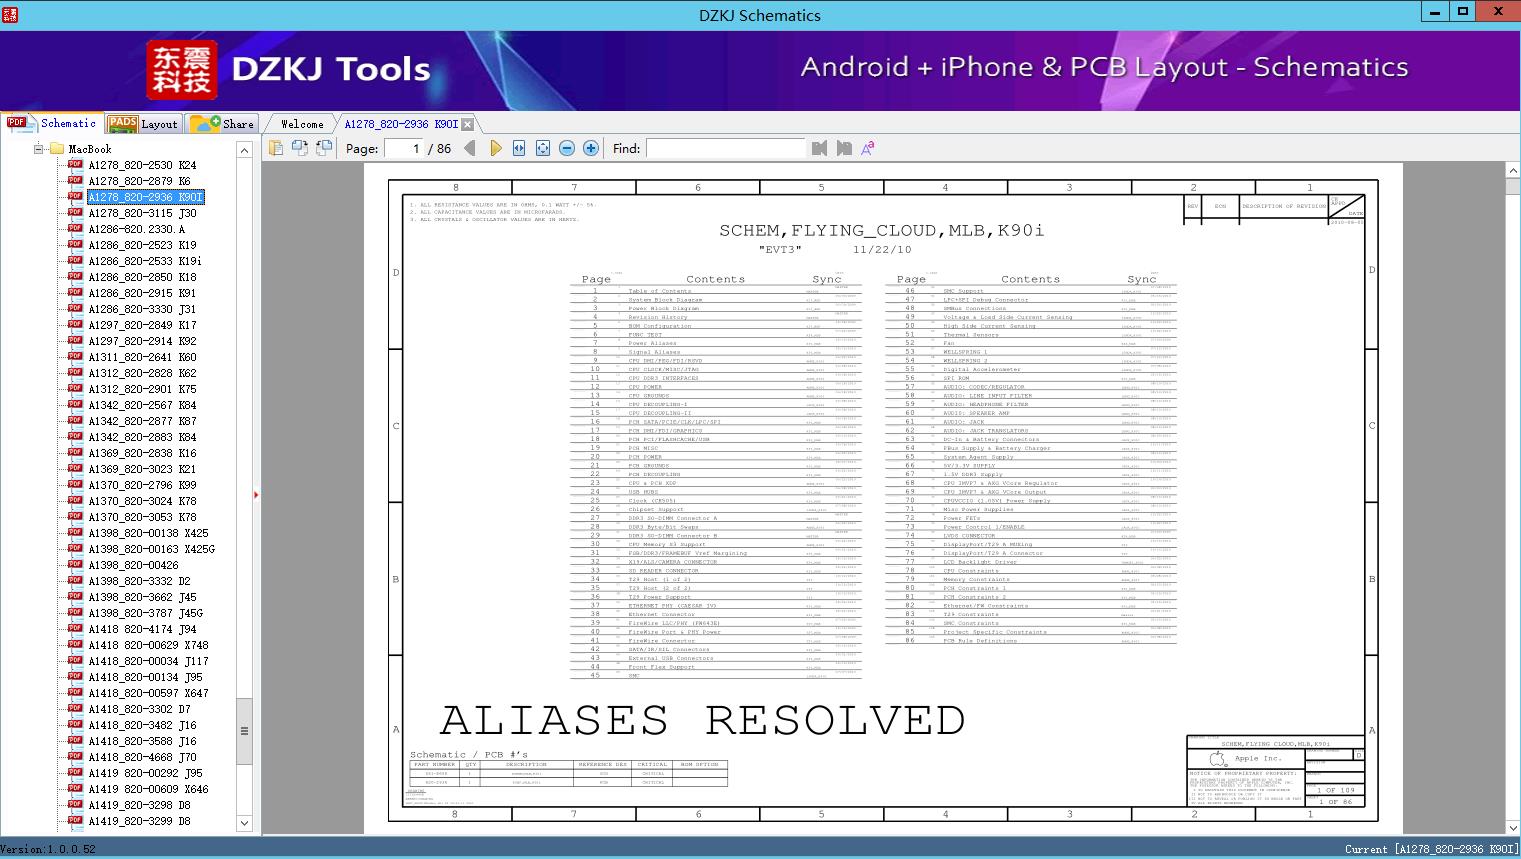Screen dimensions: 1521x859
Task: Open A1369_820-3023 K21 schematic
Action: (x=142, y=469)
